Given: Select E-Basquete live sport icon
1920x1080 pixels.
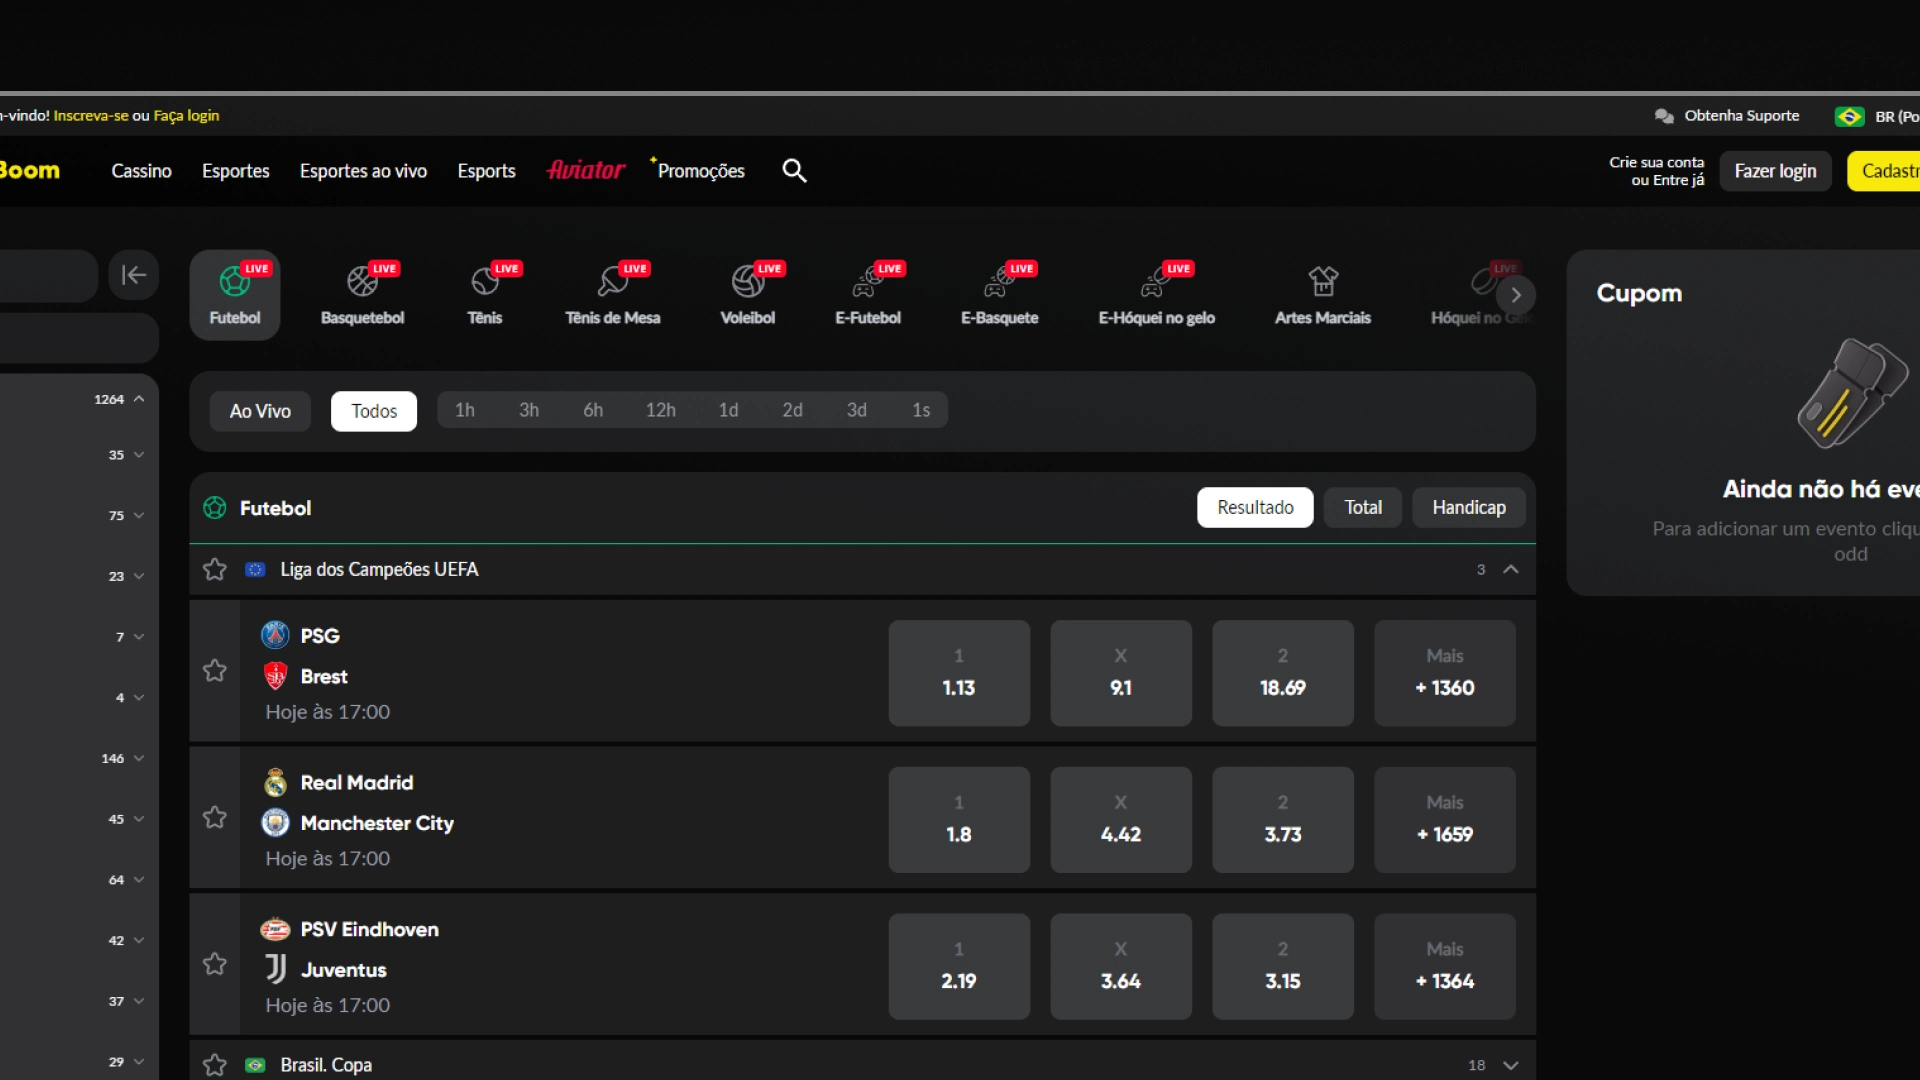Looking at the screenshot, I should click(x=1000, y=295).
